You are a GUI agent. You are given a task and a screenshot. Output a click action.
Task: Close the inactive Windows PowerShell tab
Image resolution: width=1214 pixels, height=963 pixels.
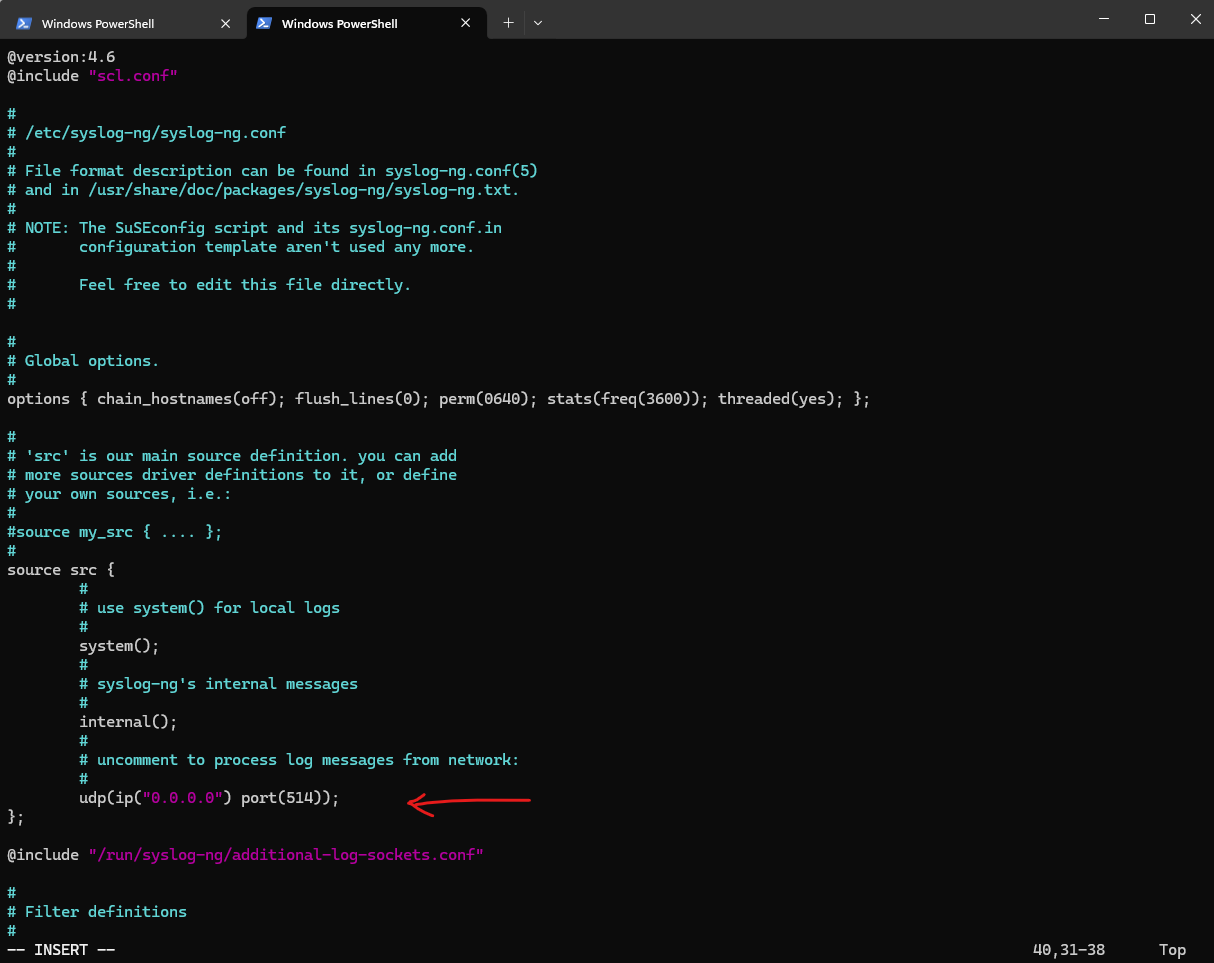(225, 23)
